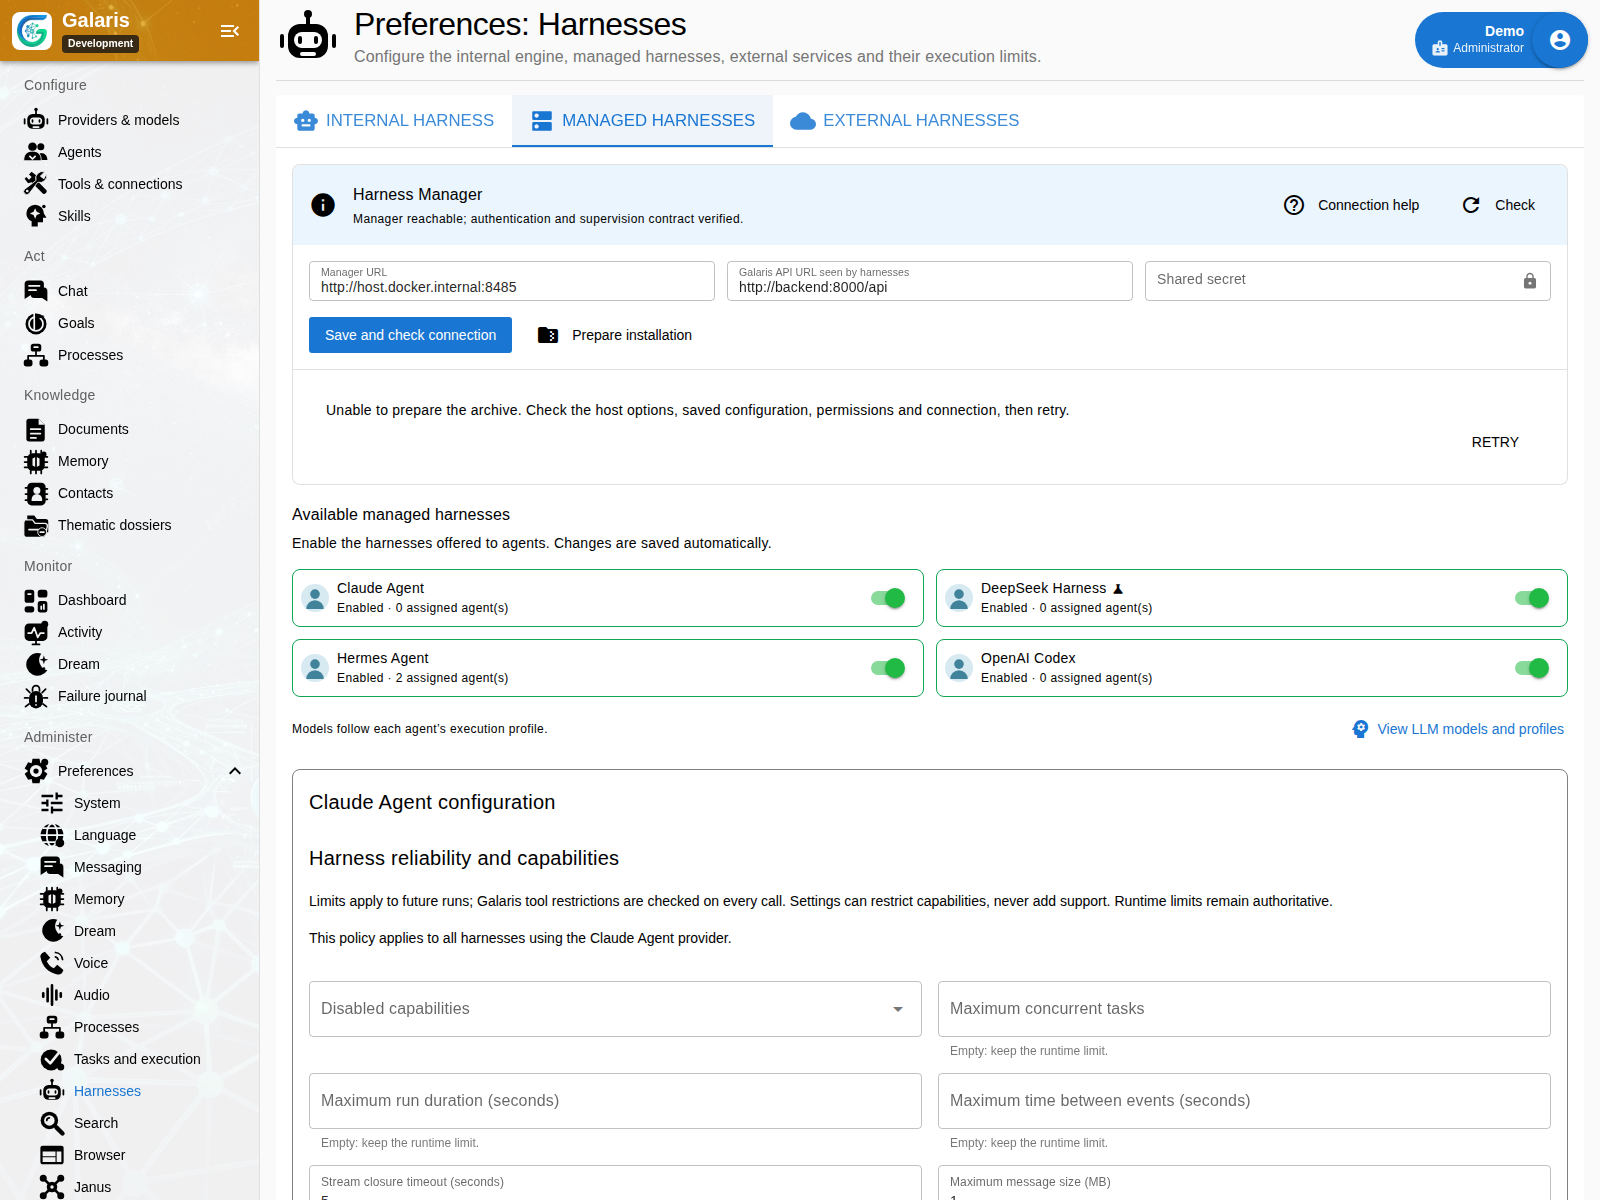Switch to the External Harnesses tab
This screenshot has width=1600, height=1200.
[904, 121]
